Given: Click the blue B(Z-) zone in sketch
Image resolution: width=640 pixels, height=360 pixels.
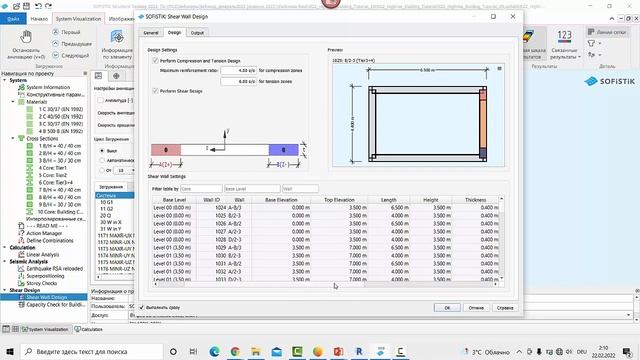Looking at the screenshot, I should click(x=284, y=150).
